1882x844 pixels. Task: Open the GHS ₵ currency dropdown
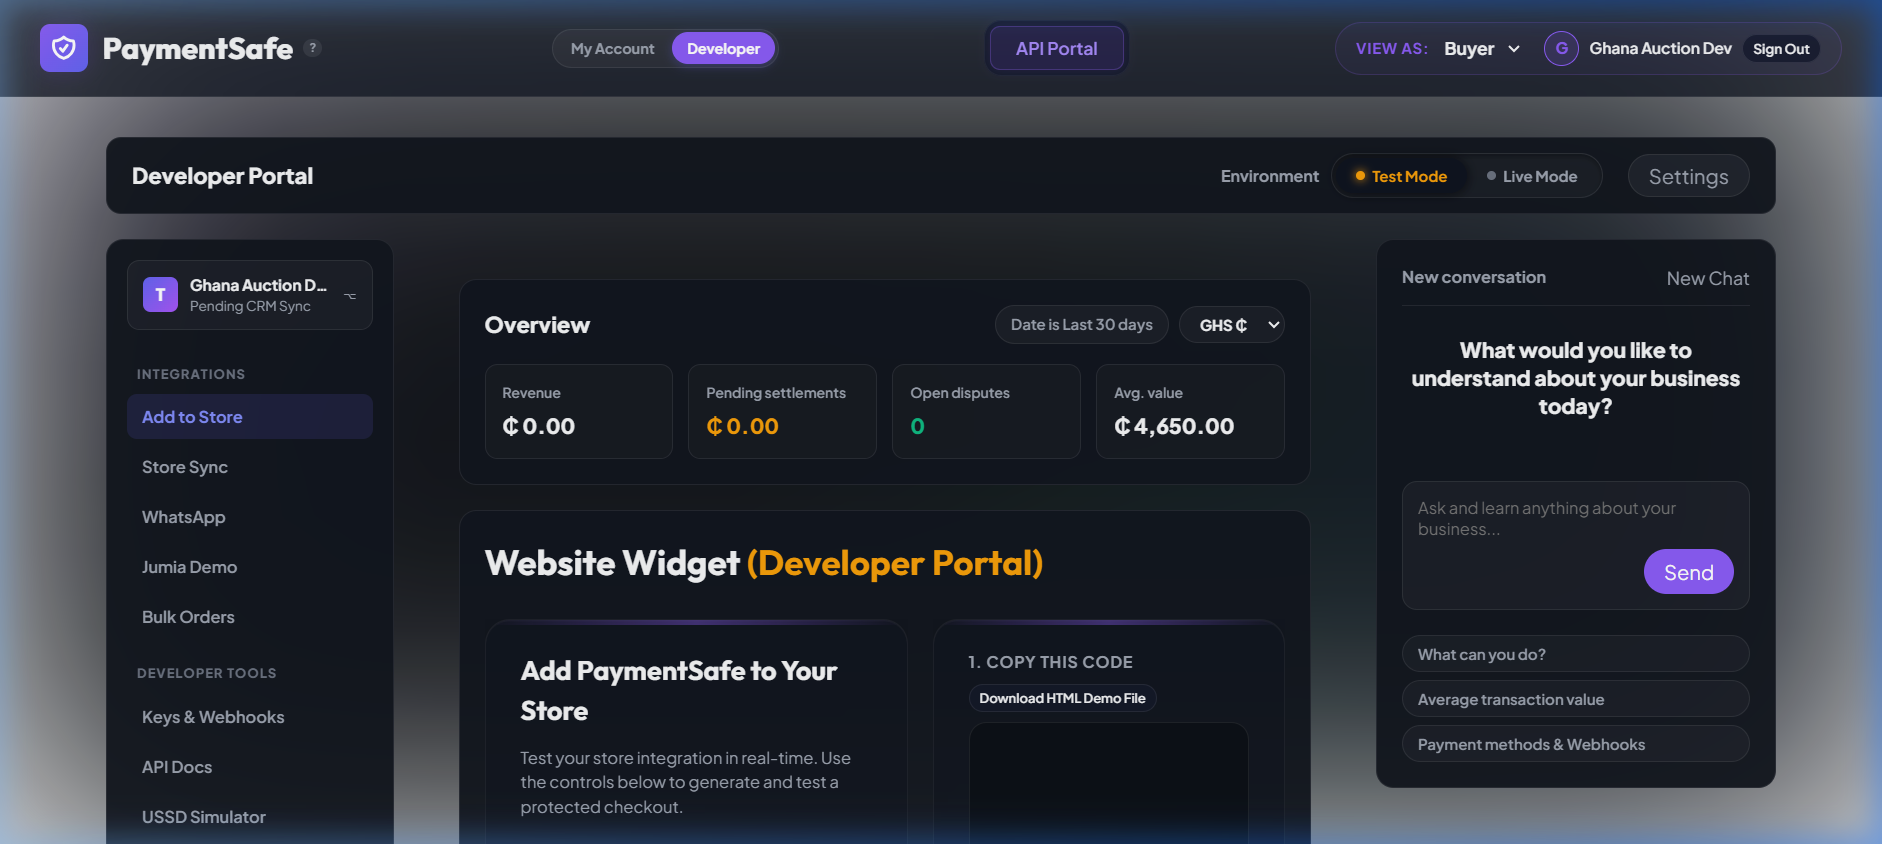pos(1232,325)
